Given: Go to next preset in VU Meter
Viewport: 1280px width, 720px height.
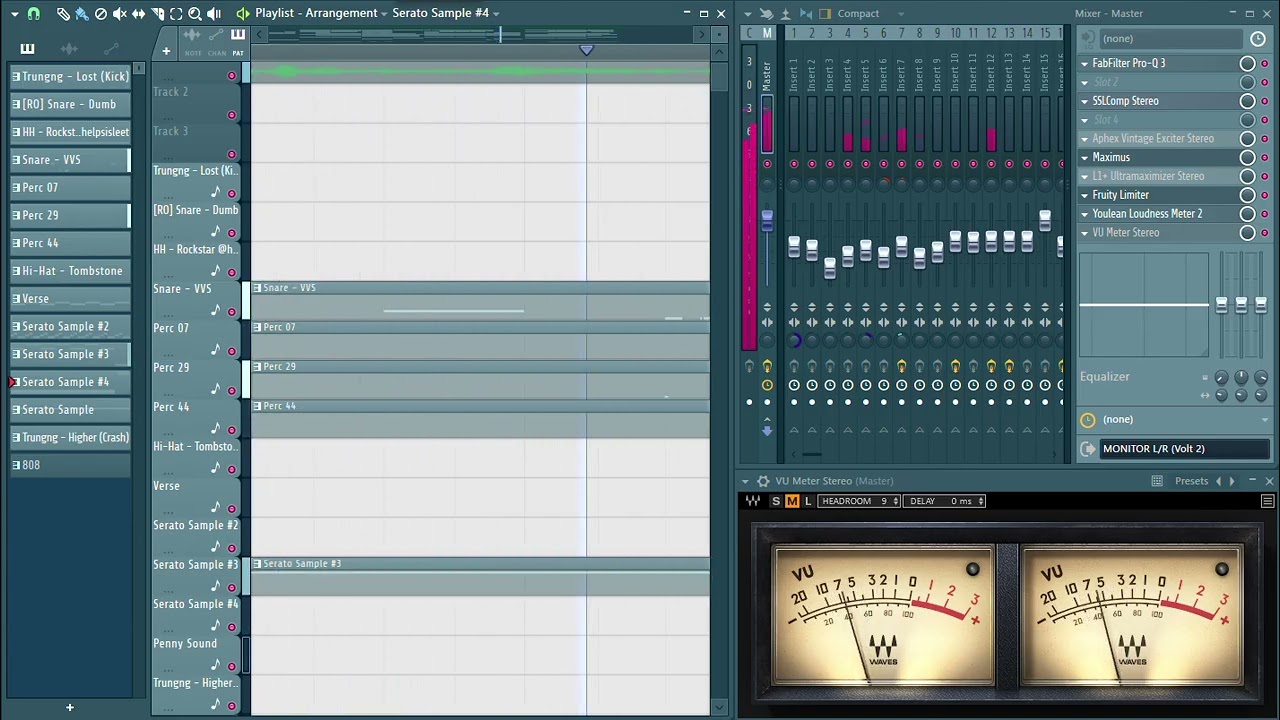Looking at the screenshot, I should (1232, 481).
